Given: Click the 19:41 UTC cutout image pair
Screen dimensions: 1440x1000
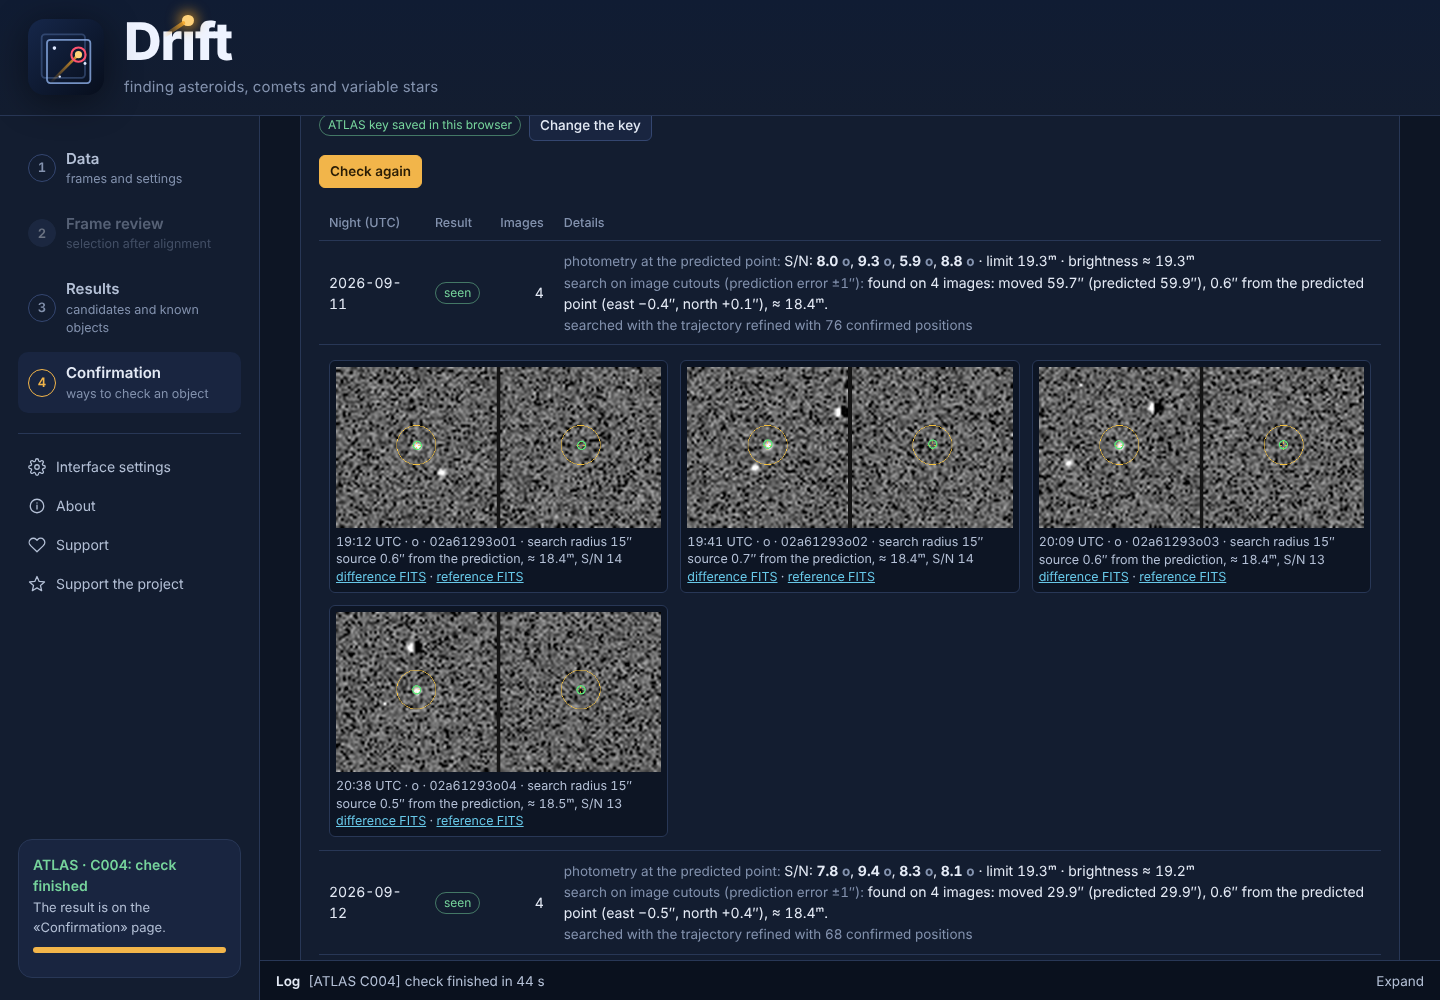Looking at the screenshot, I should [x=850, y=447].
